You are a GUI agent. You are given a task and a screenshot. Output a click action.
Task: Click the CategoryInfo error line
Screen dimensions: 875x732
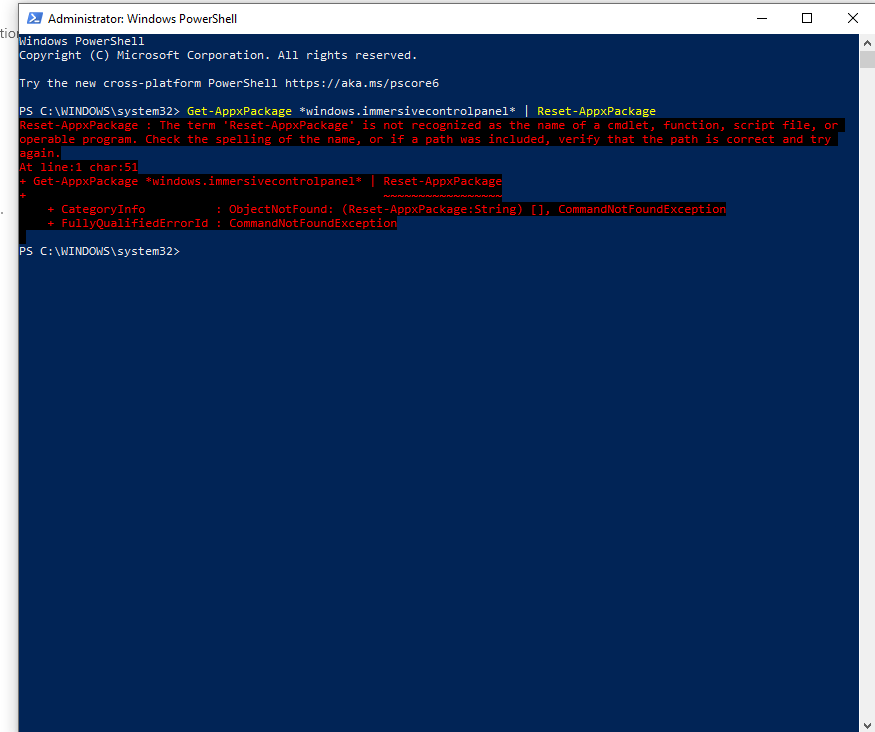click(x=386, y=209)
